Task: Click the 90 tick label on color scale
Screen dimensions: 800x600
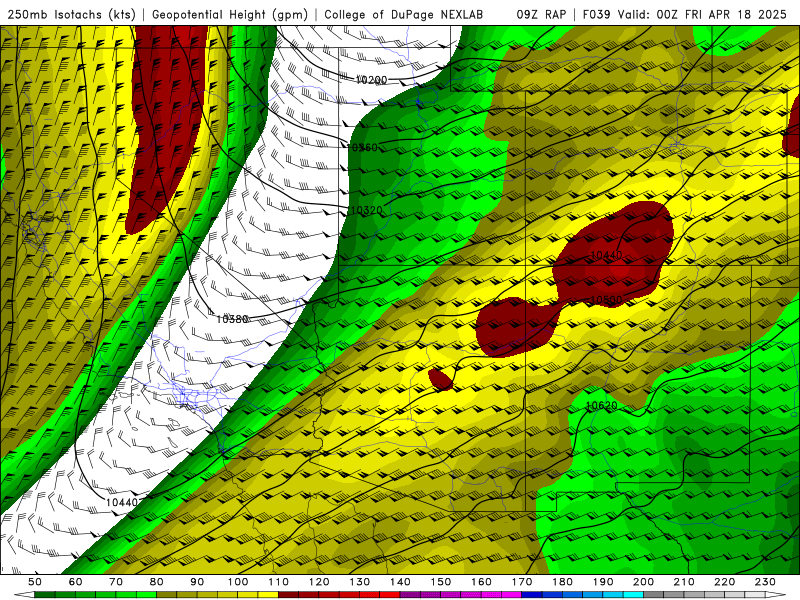Action: pos(197,582)
